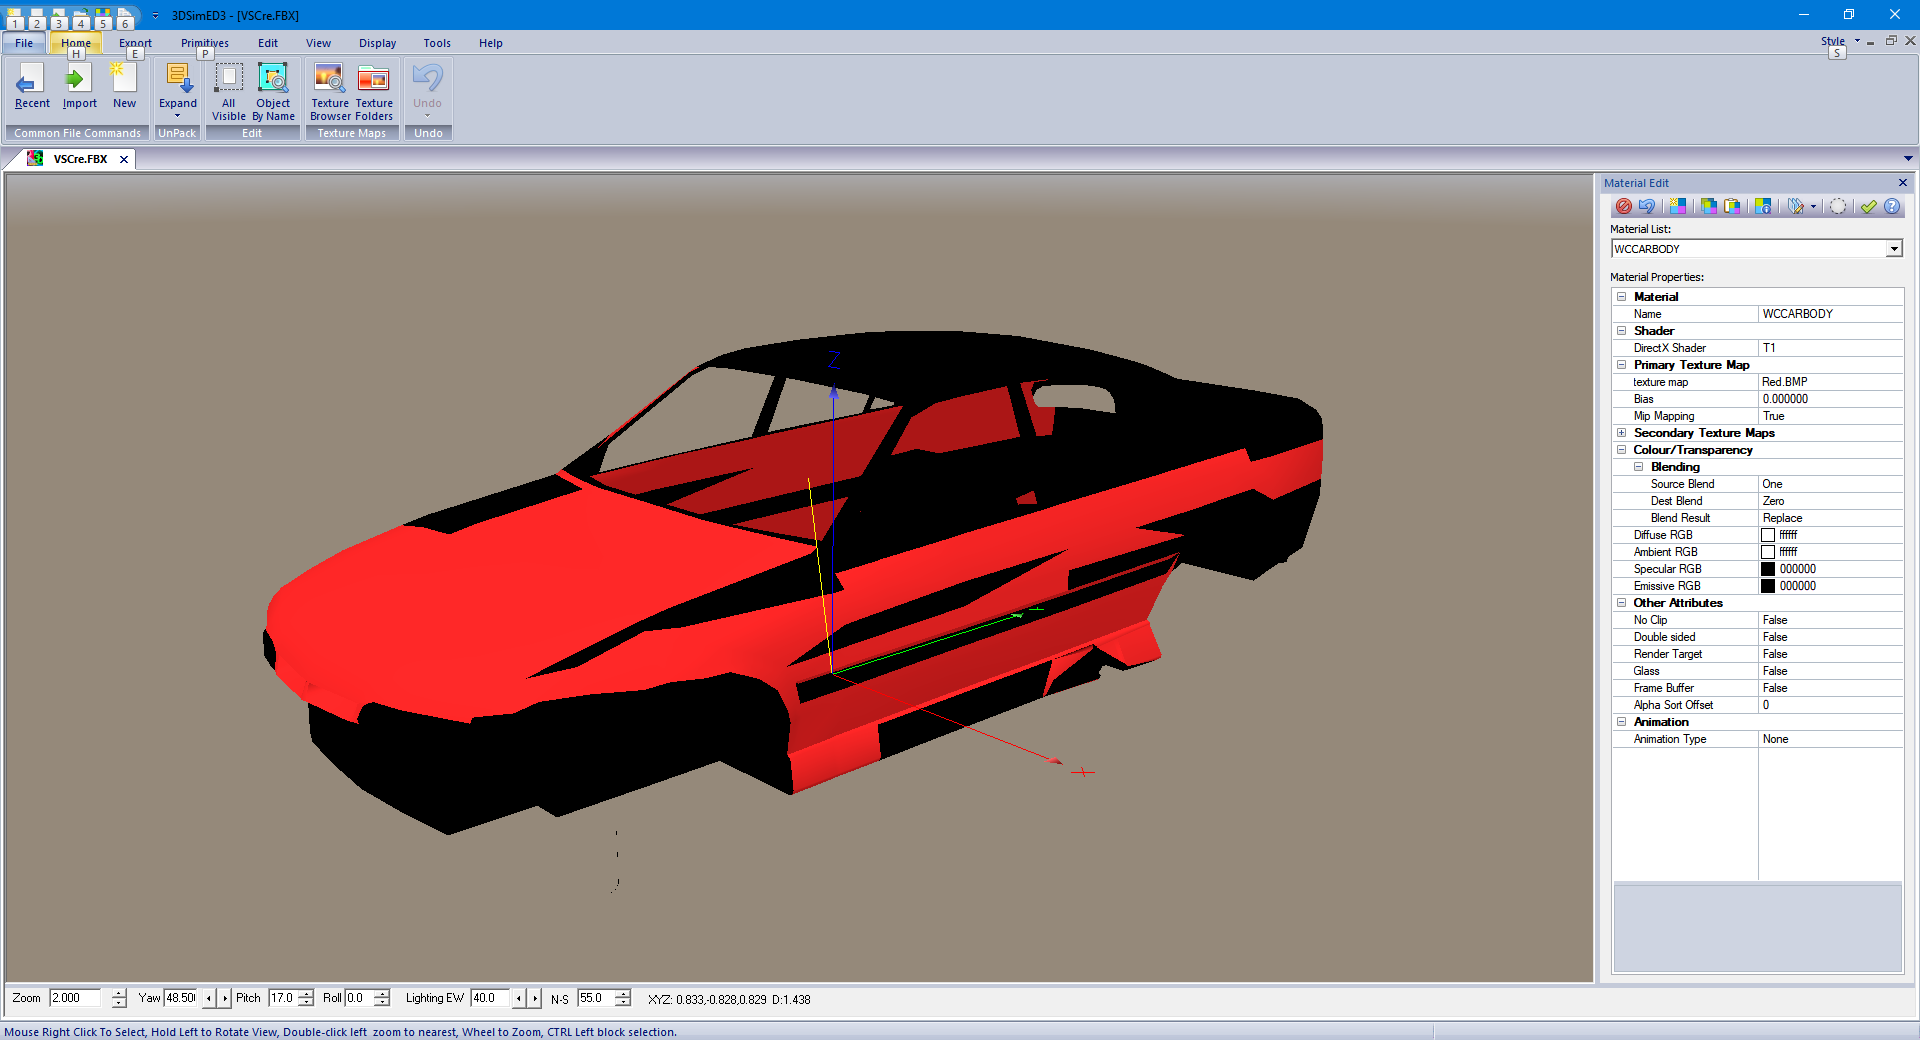Close the Material Edit panel
Screen dimensions: 1920x1040
pyautogui.click(x=1903, y=183)
